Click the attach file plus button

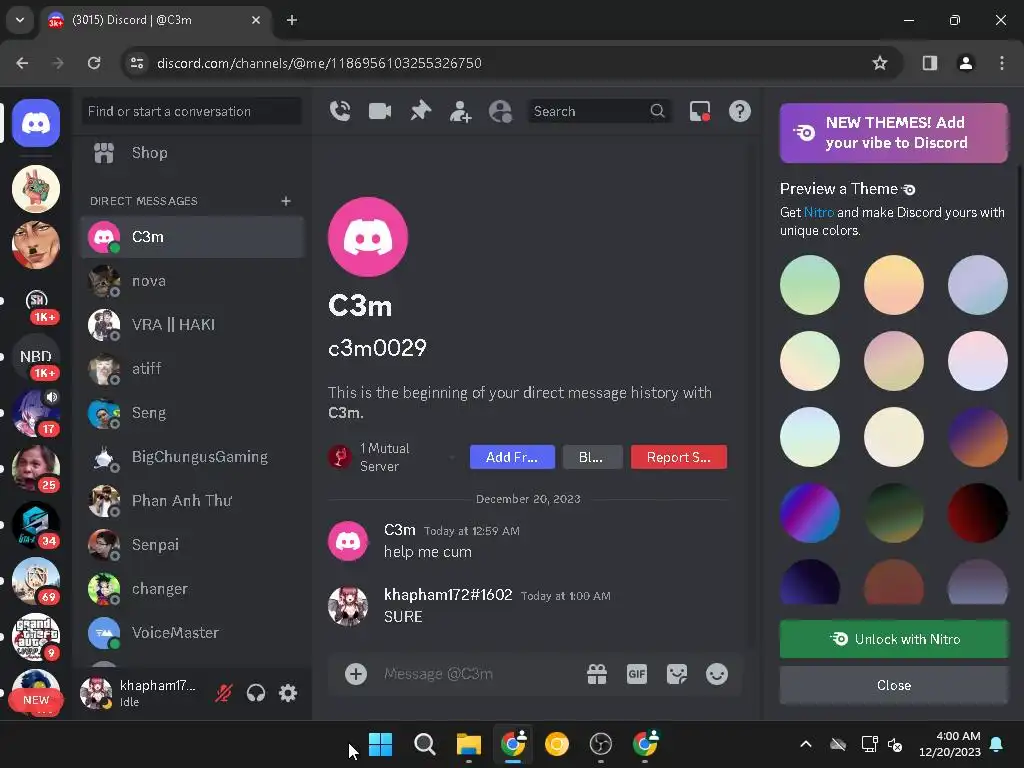[x=356, y=674]
